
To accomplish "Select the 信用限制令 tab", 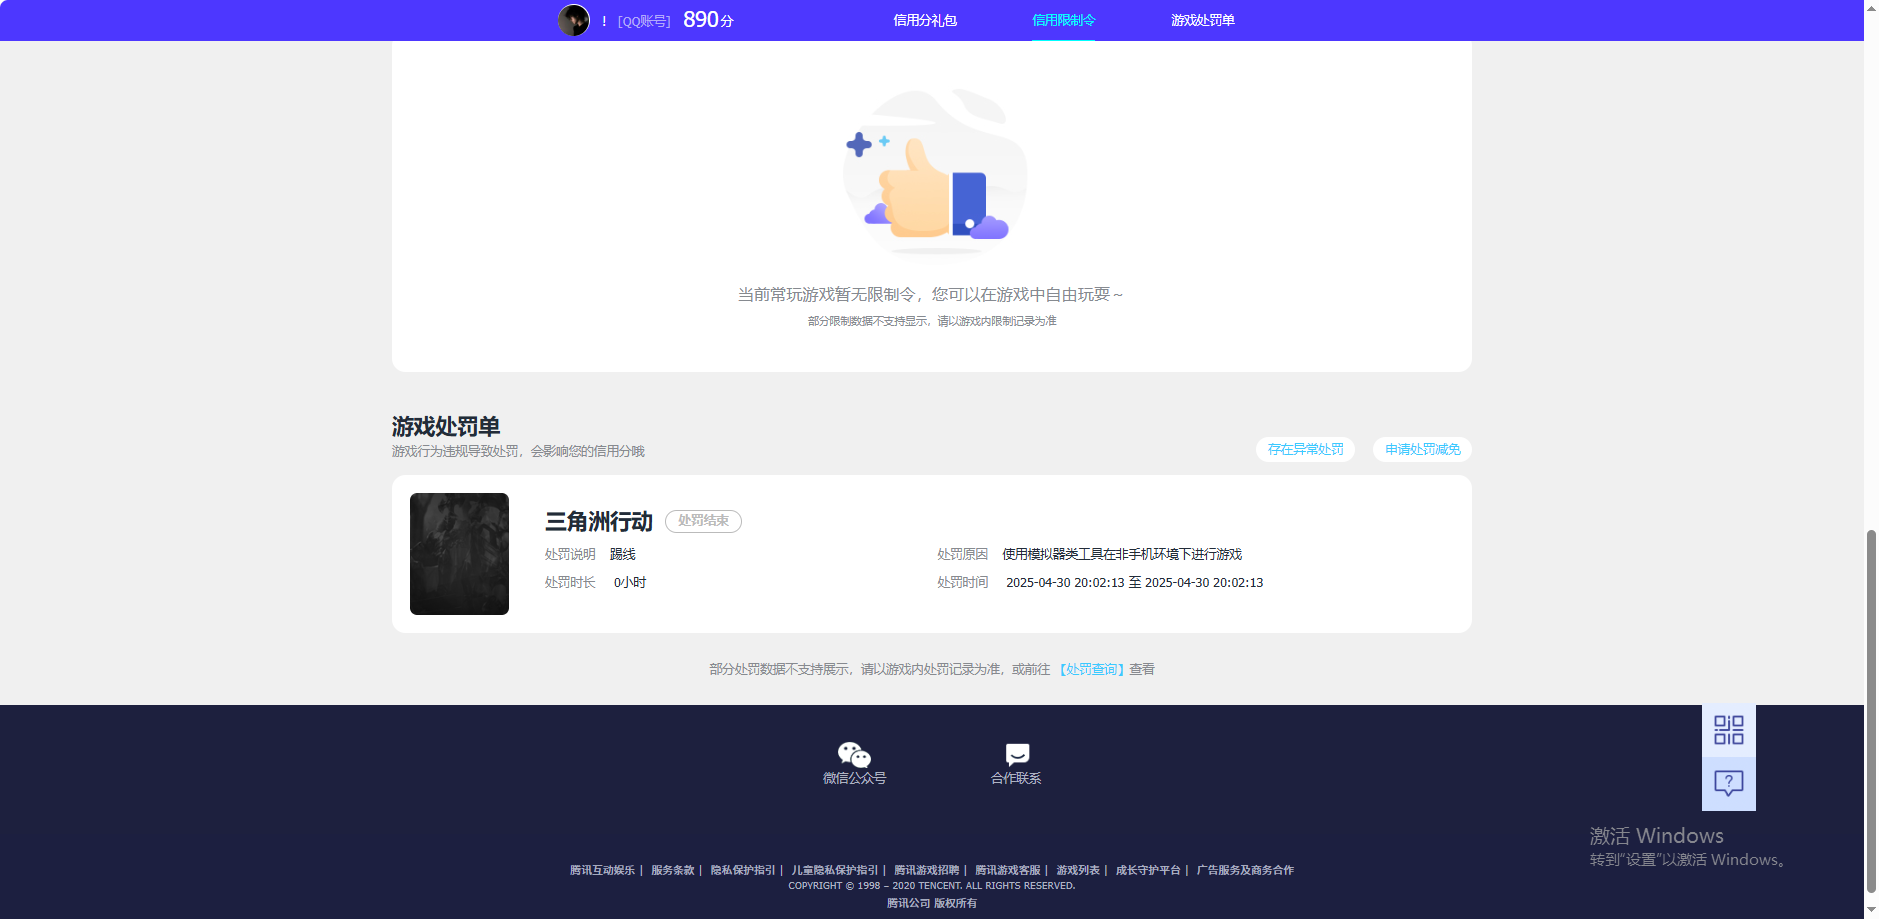I will pos(1063,20).
